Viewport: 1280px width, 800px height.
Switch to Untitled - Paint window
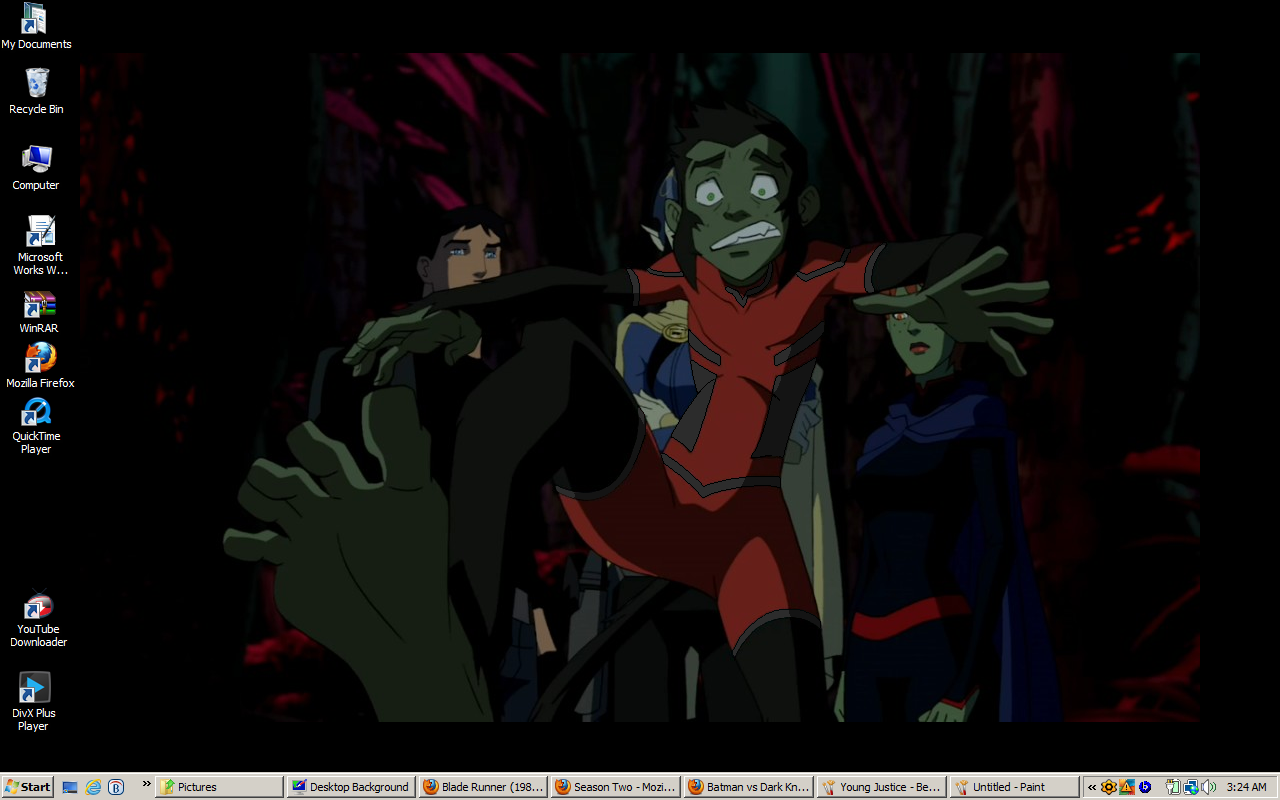[x=1014, y=787]
